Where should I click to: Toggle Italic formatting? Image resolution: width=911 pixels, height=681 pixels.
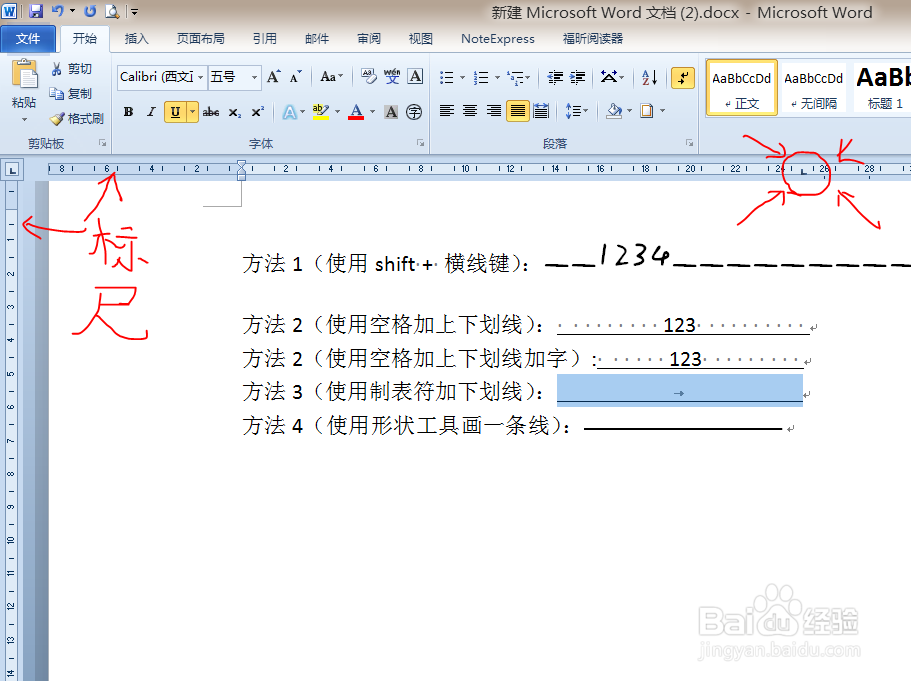click(x=151, y=112)
